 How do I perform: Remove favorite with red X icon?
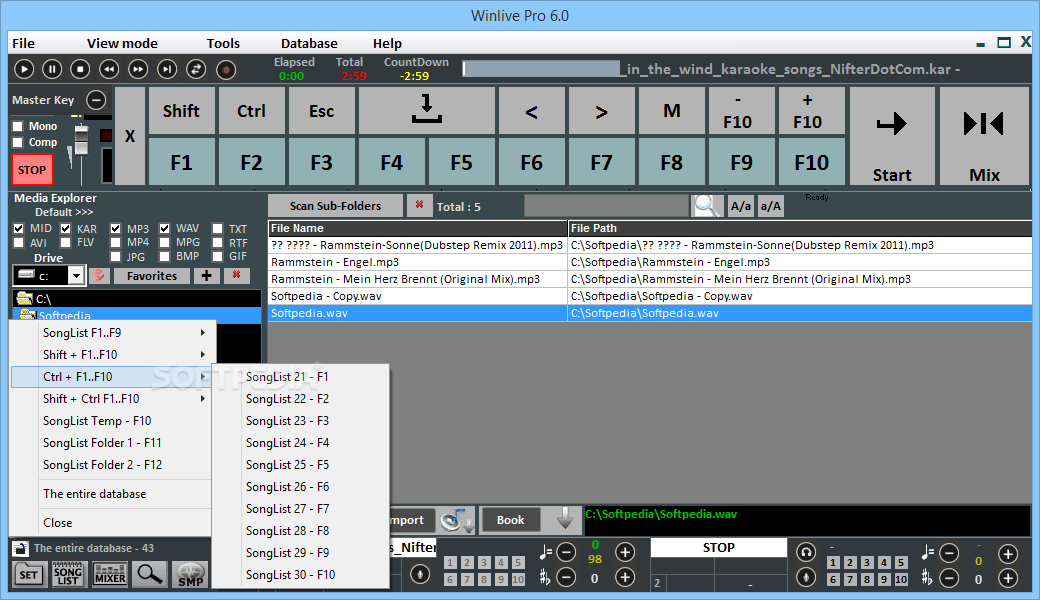pyautogui.click(x=236, y=275)
